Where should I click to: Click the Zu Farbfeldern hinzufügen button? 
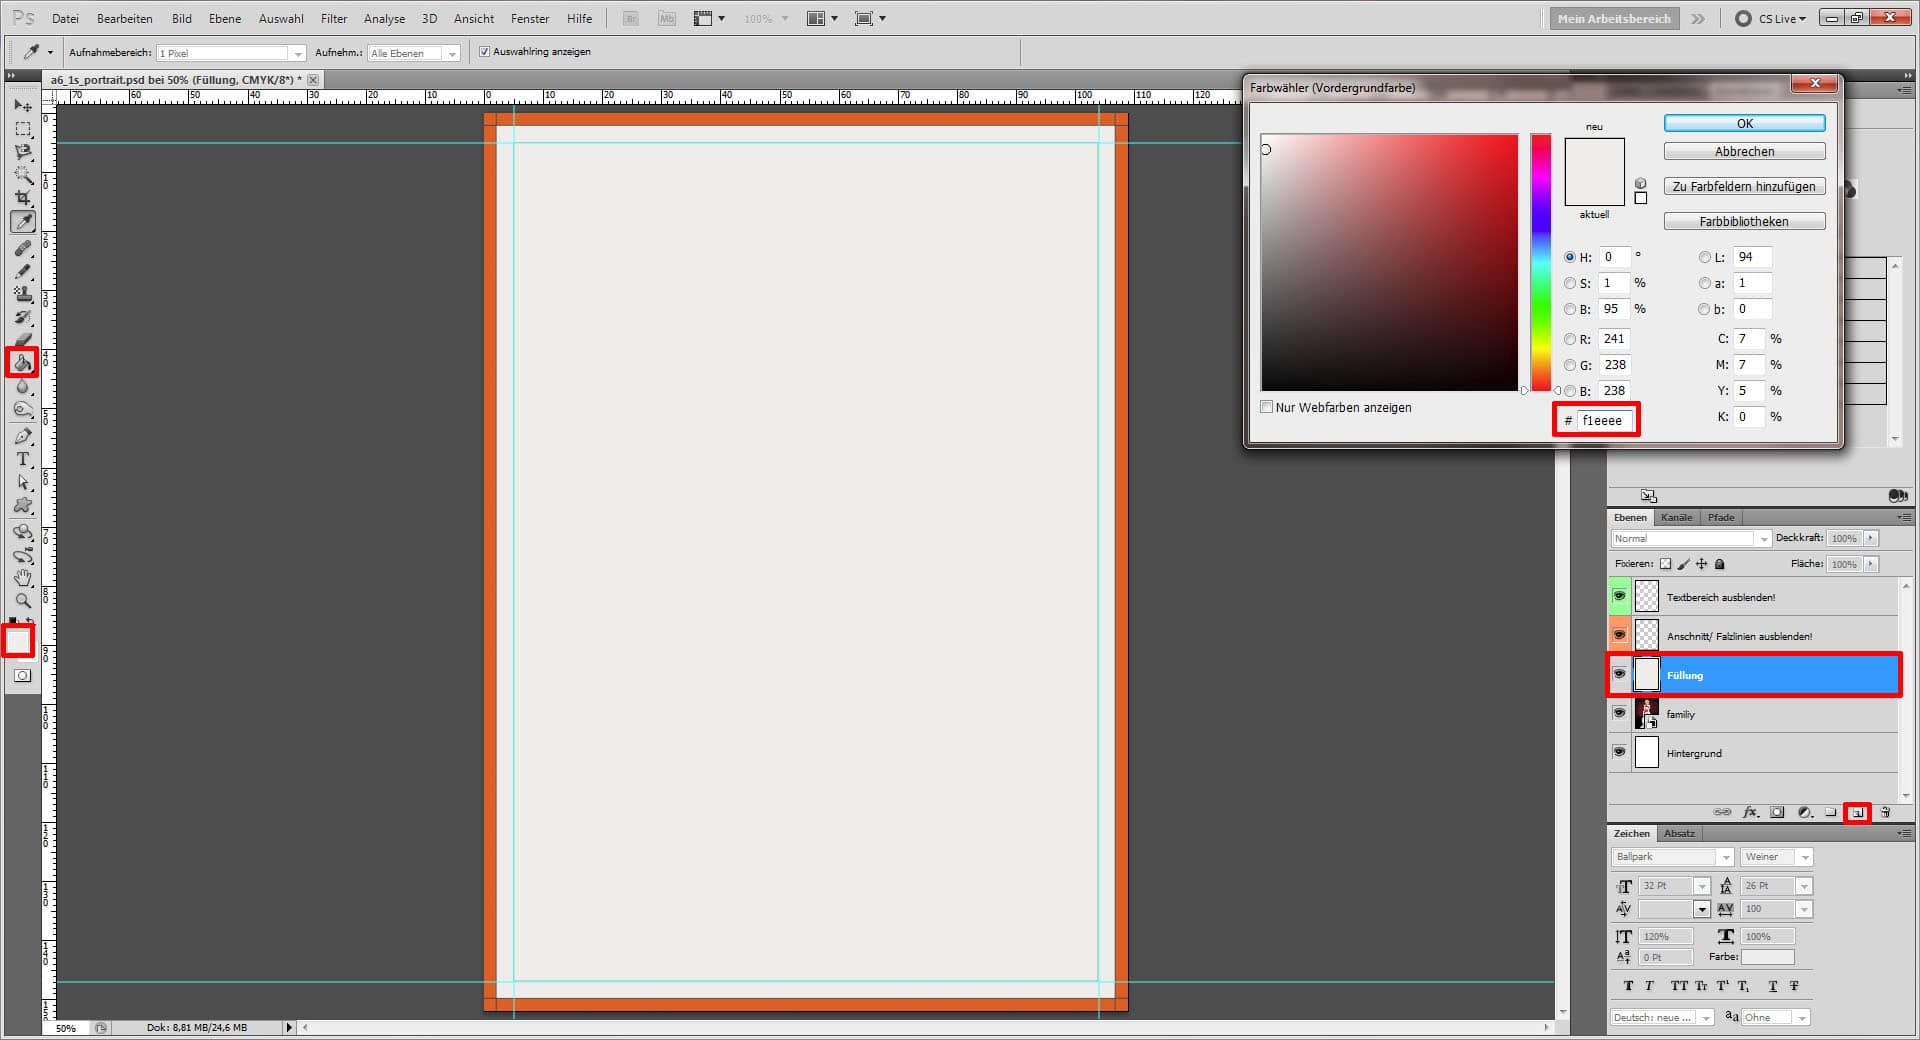pos(1743,186)
